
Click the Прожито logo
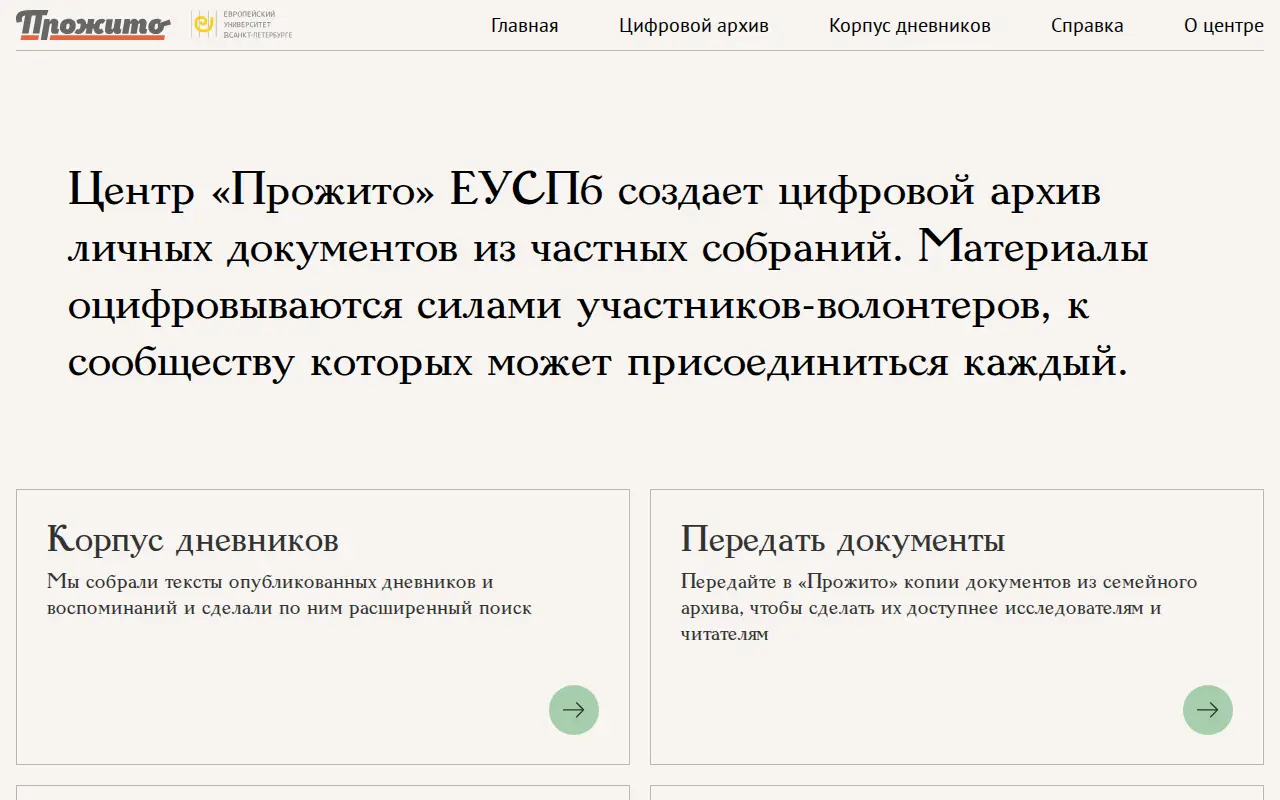click(x=93, y=25)
